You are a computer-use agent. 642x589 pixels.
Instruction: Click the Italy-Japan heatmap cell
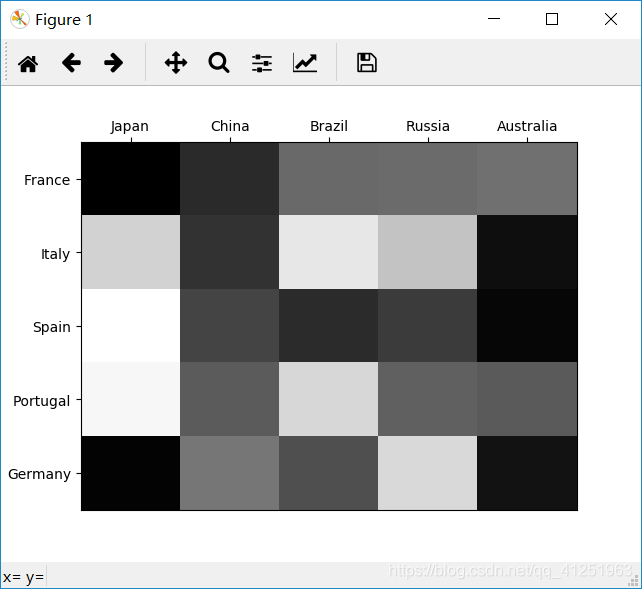131,252
